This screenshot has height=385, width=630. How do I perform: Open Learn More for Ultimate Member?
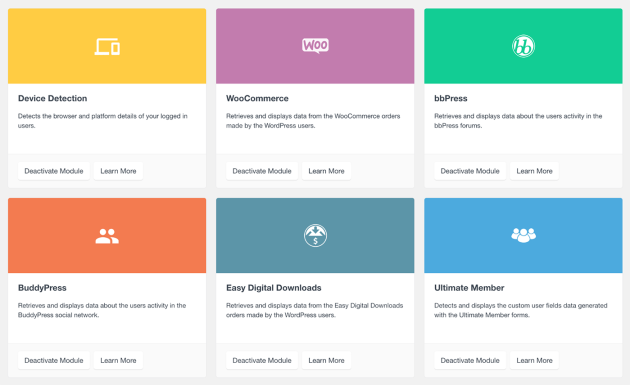click(x=534, y=360)
